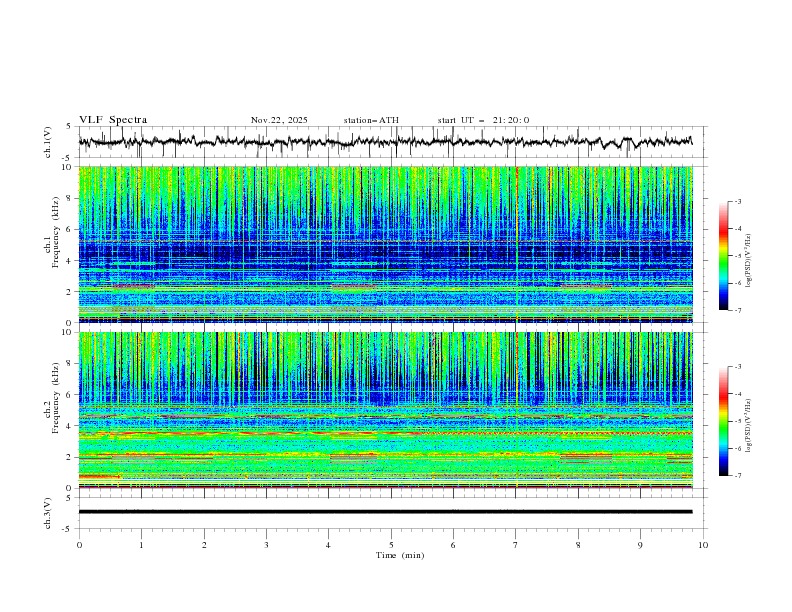Click the ch.1 spectrogram color scale bar
792x612 pixels.
(724, 256)
